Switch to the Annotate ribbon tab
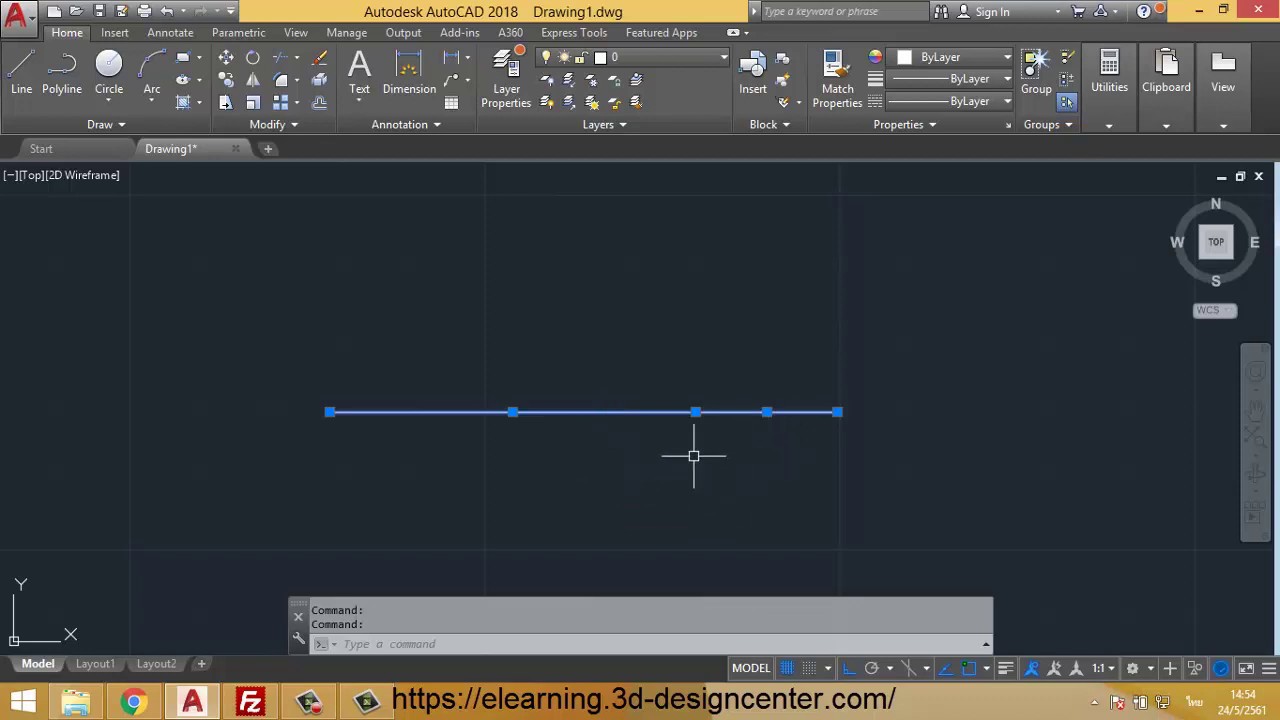The width and height of the screenshot is (1280, 720). pos(170,33)
